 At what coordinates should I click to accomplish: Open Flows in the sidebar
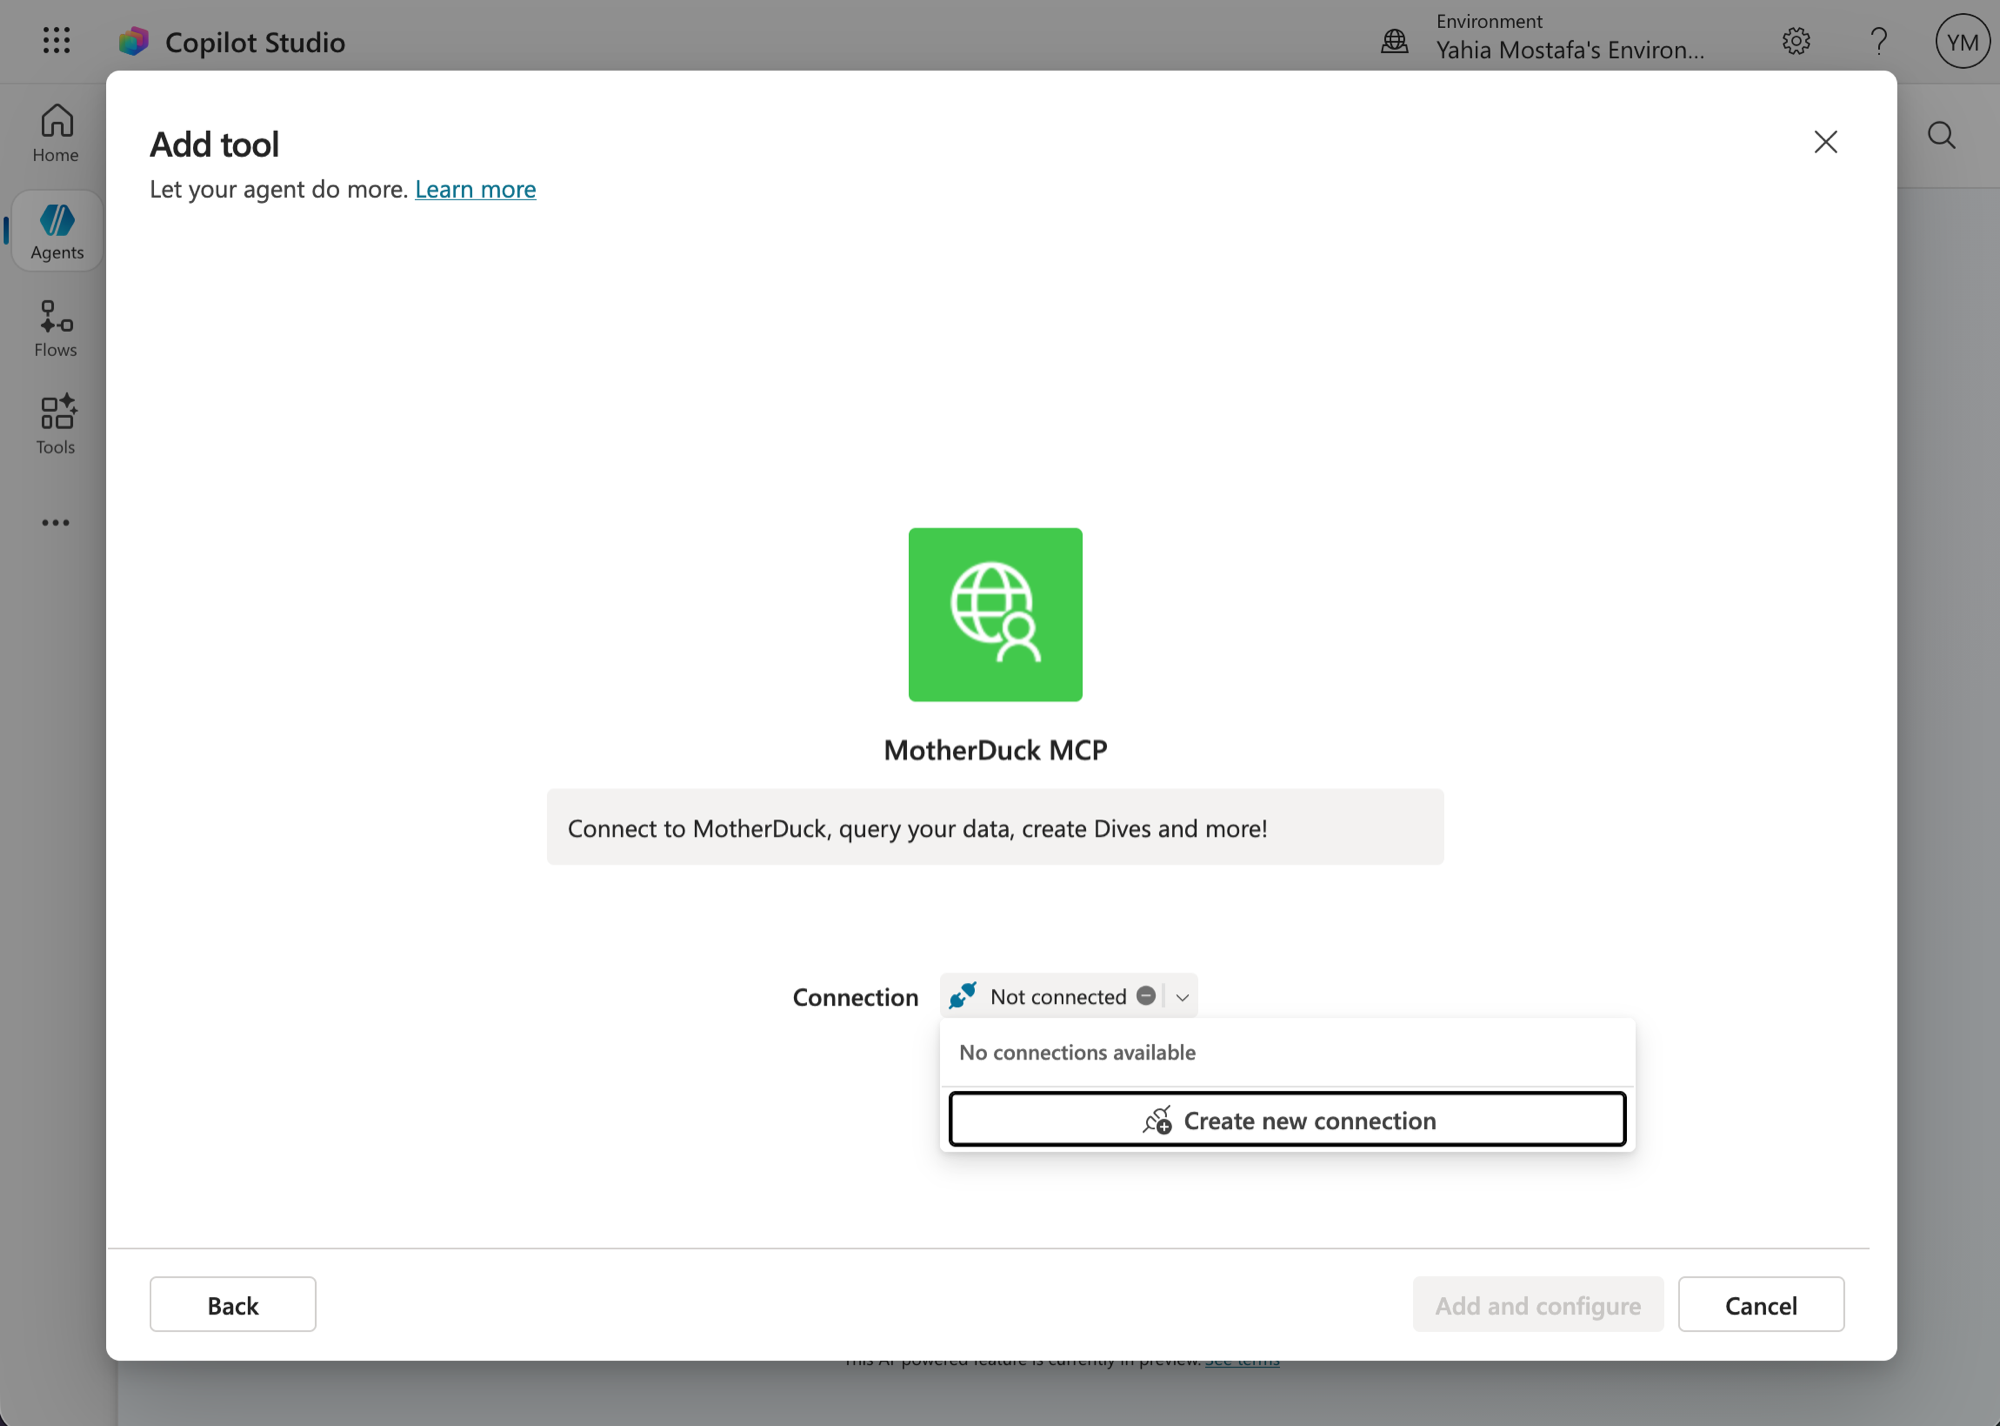point(56,328)
